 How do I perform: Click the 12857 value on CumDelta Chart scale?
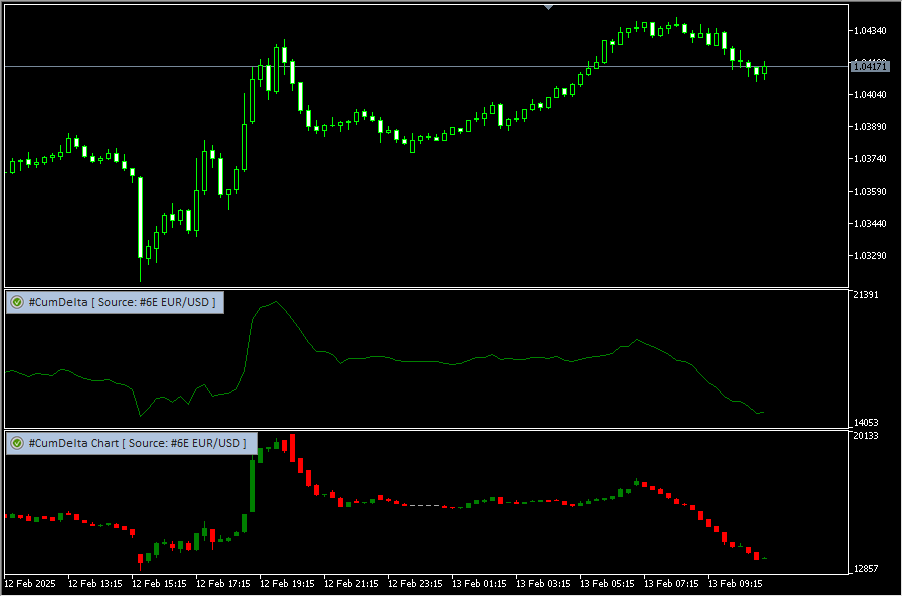[866, 569]
